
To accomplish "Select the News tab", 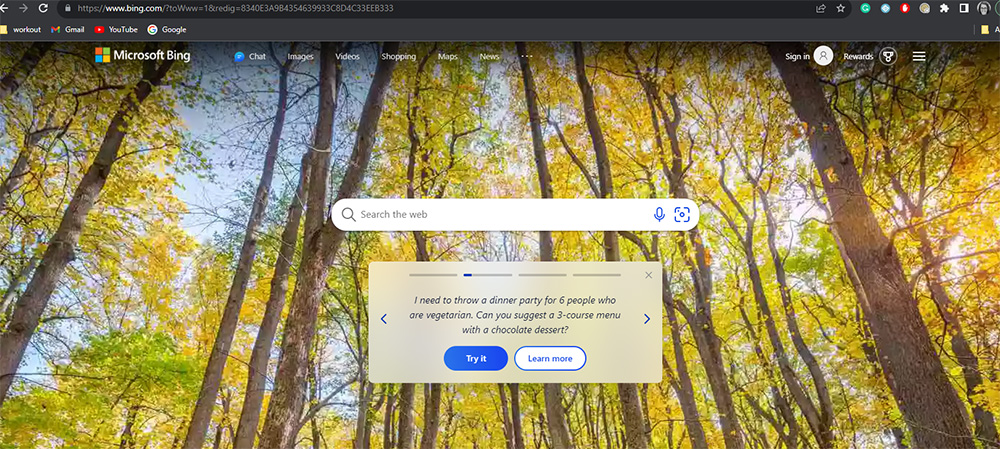I will coord(489,56).
